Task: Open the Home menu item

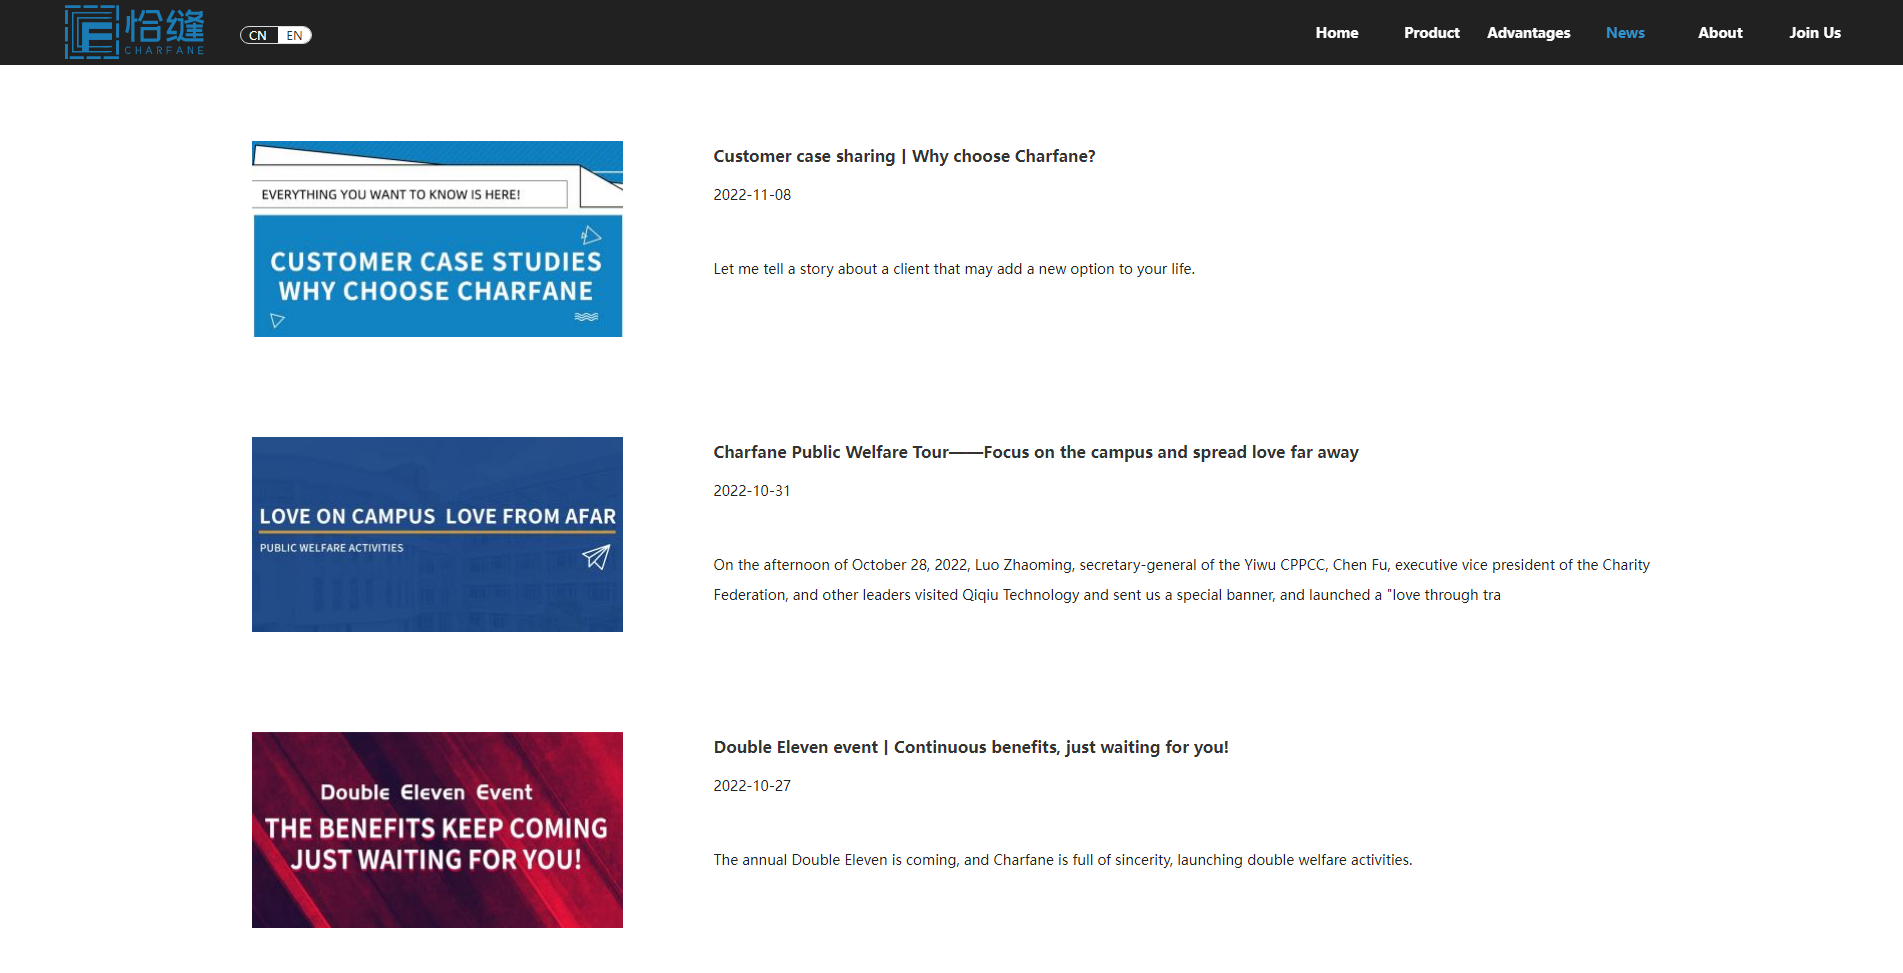Action: pos(1336,33)
